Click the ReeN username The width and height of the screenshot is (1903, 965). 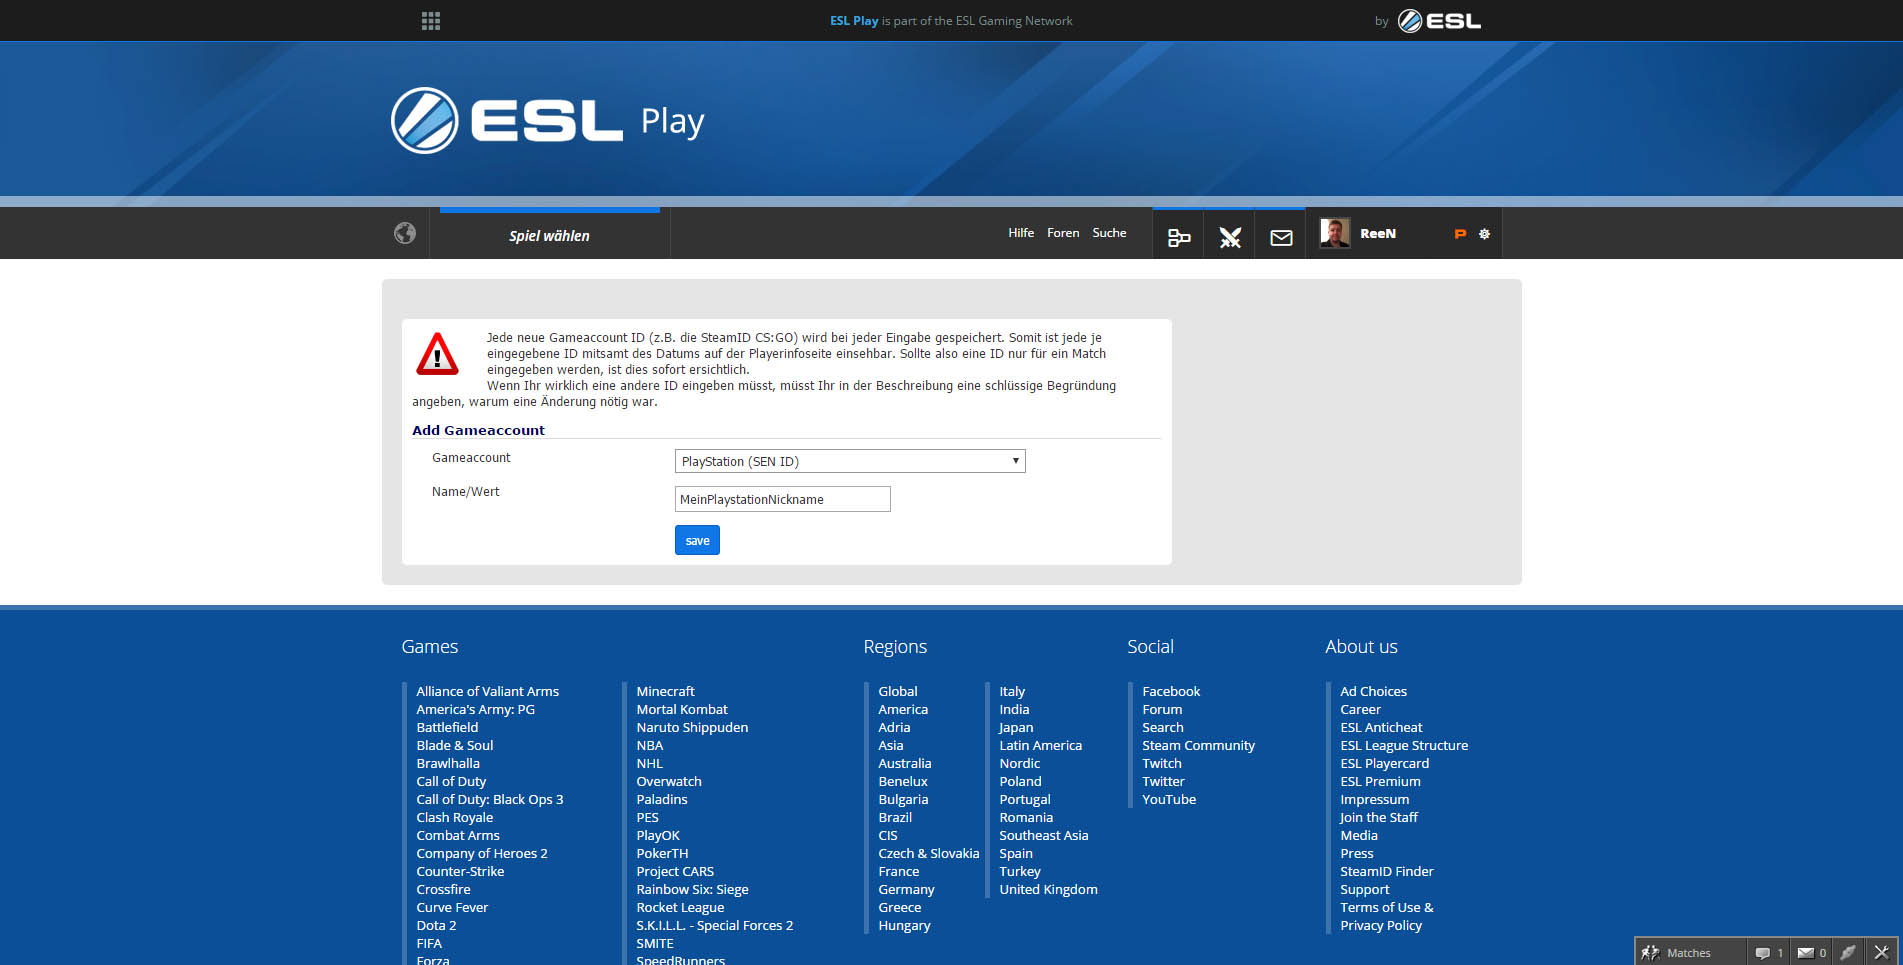click(x=1378, y=233)
